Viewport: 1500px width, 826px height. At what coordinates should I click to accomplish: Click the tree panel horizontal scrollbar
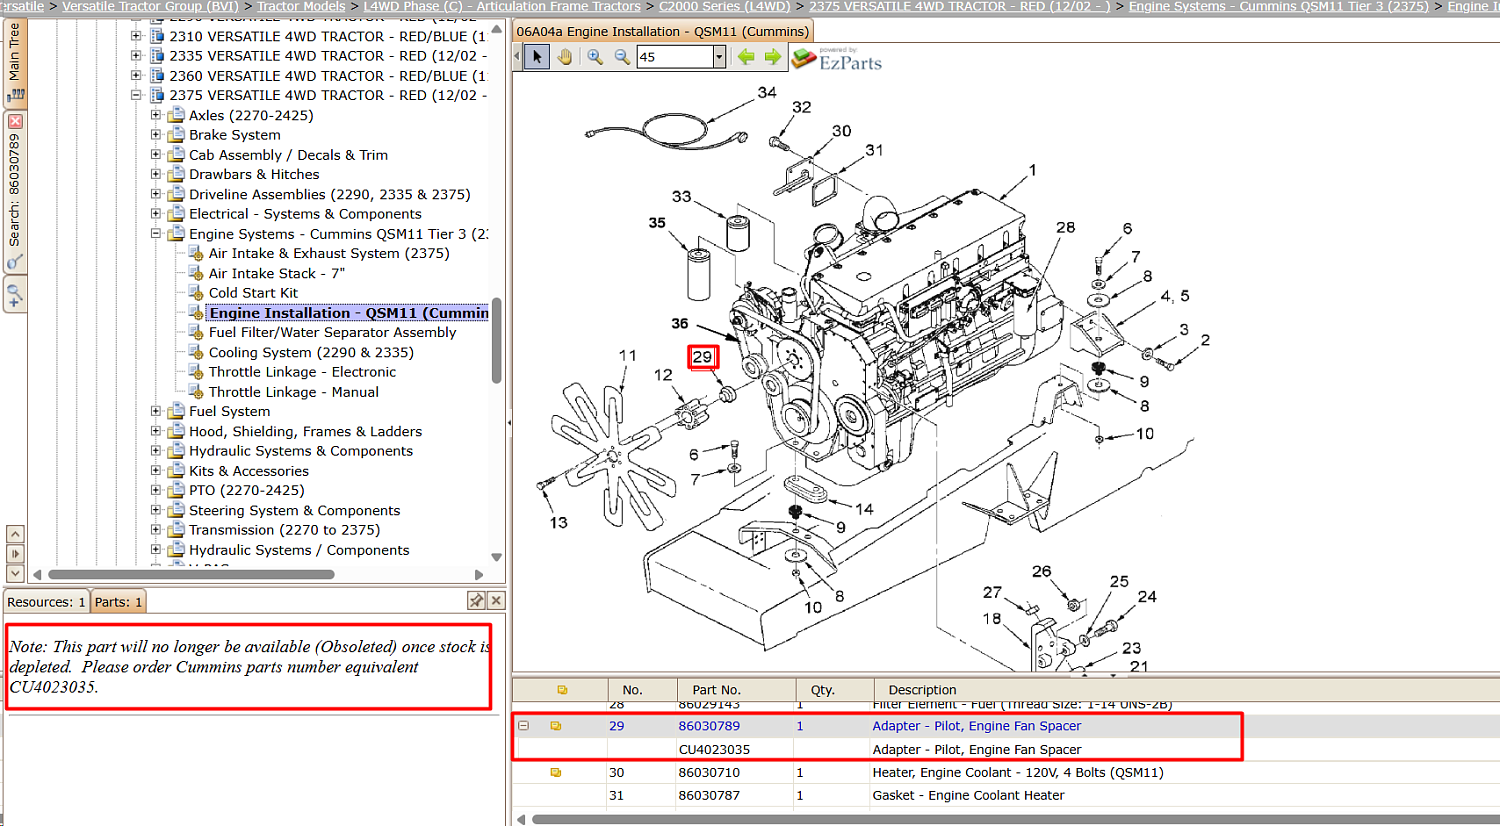pos(190,574)
